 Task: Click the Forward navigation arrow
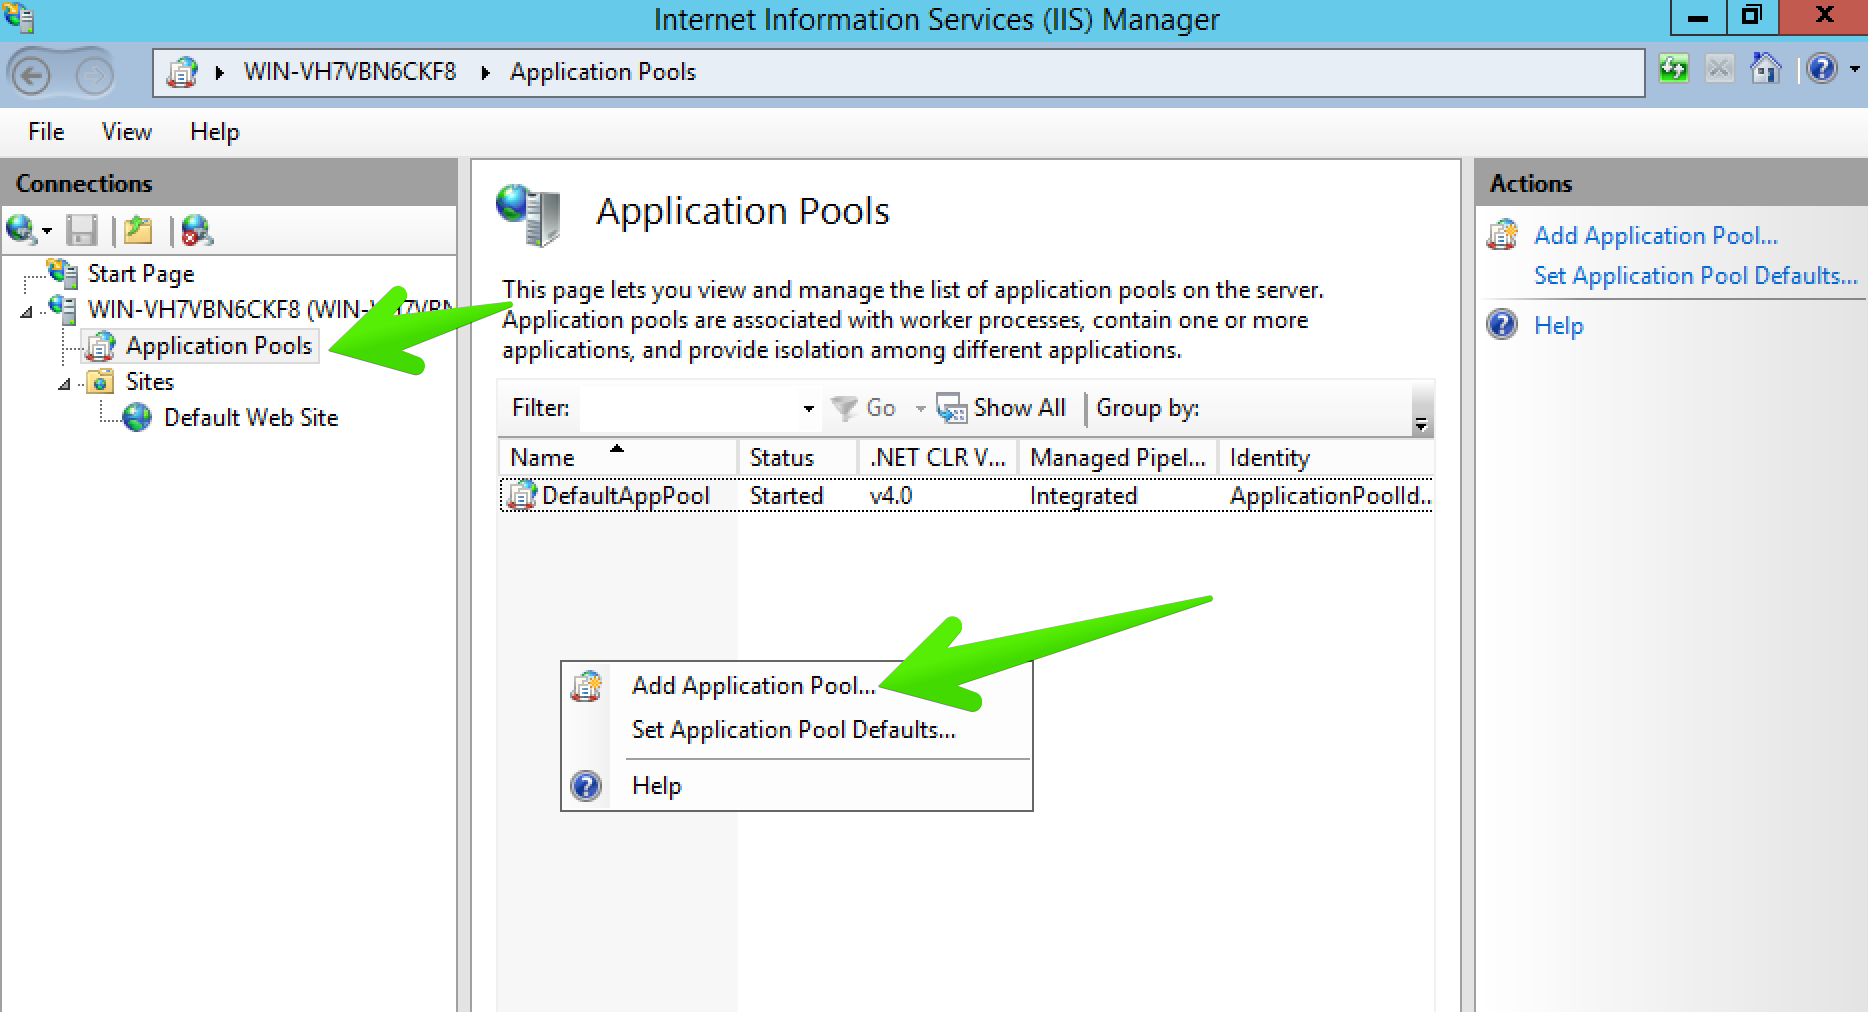coord(95,74)
